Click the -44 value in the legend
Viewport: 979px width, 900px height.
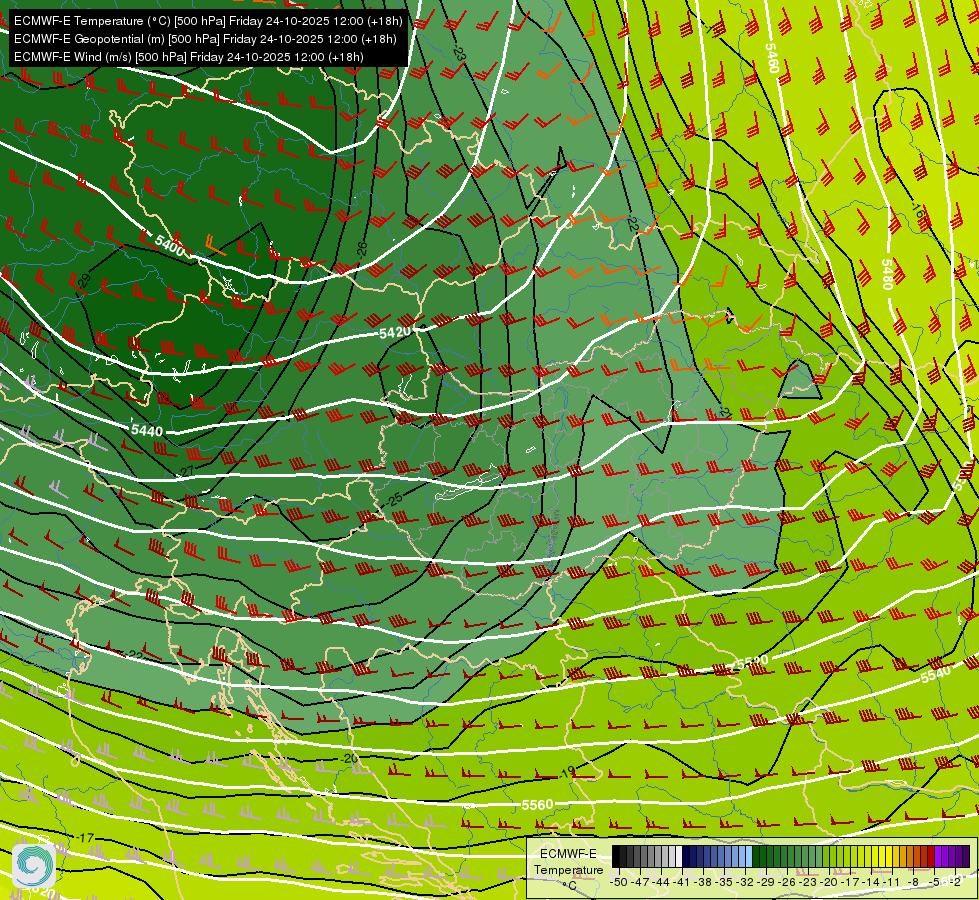(x=661, y=882)
